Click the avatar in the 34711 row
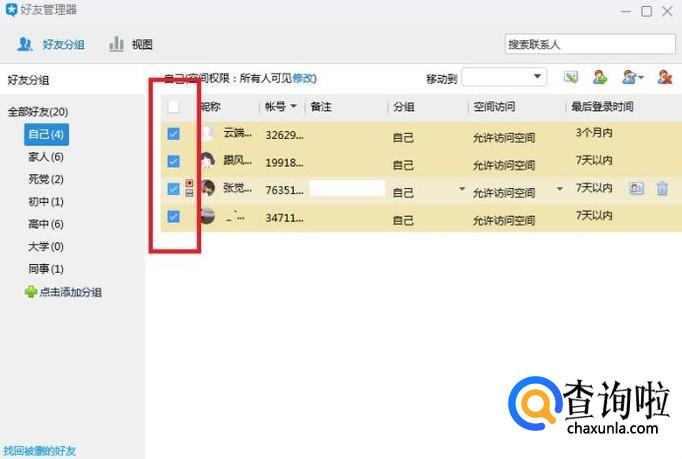The width and height of the screenshot is (682, 459). [207, 216]
